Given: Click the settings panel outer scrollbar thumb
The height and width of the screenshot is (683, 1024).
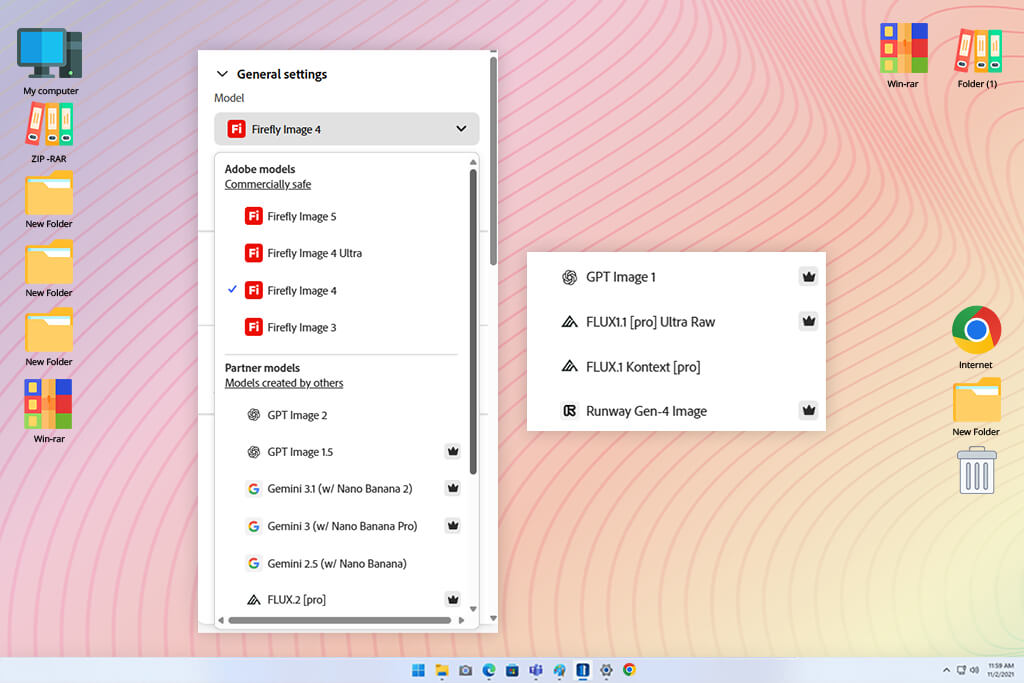Looking at the screenshot, I should tap(493, 161).
